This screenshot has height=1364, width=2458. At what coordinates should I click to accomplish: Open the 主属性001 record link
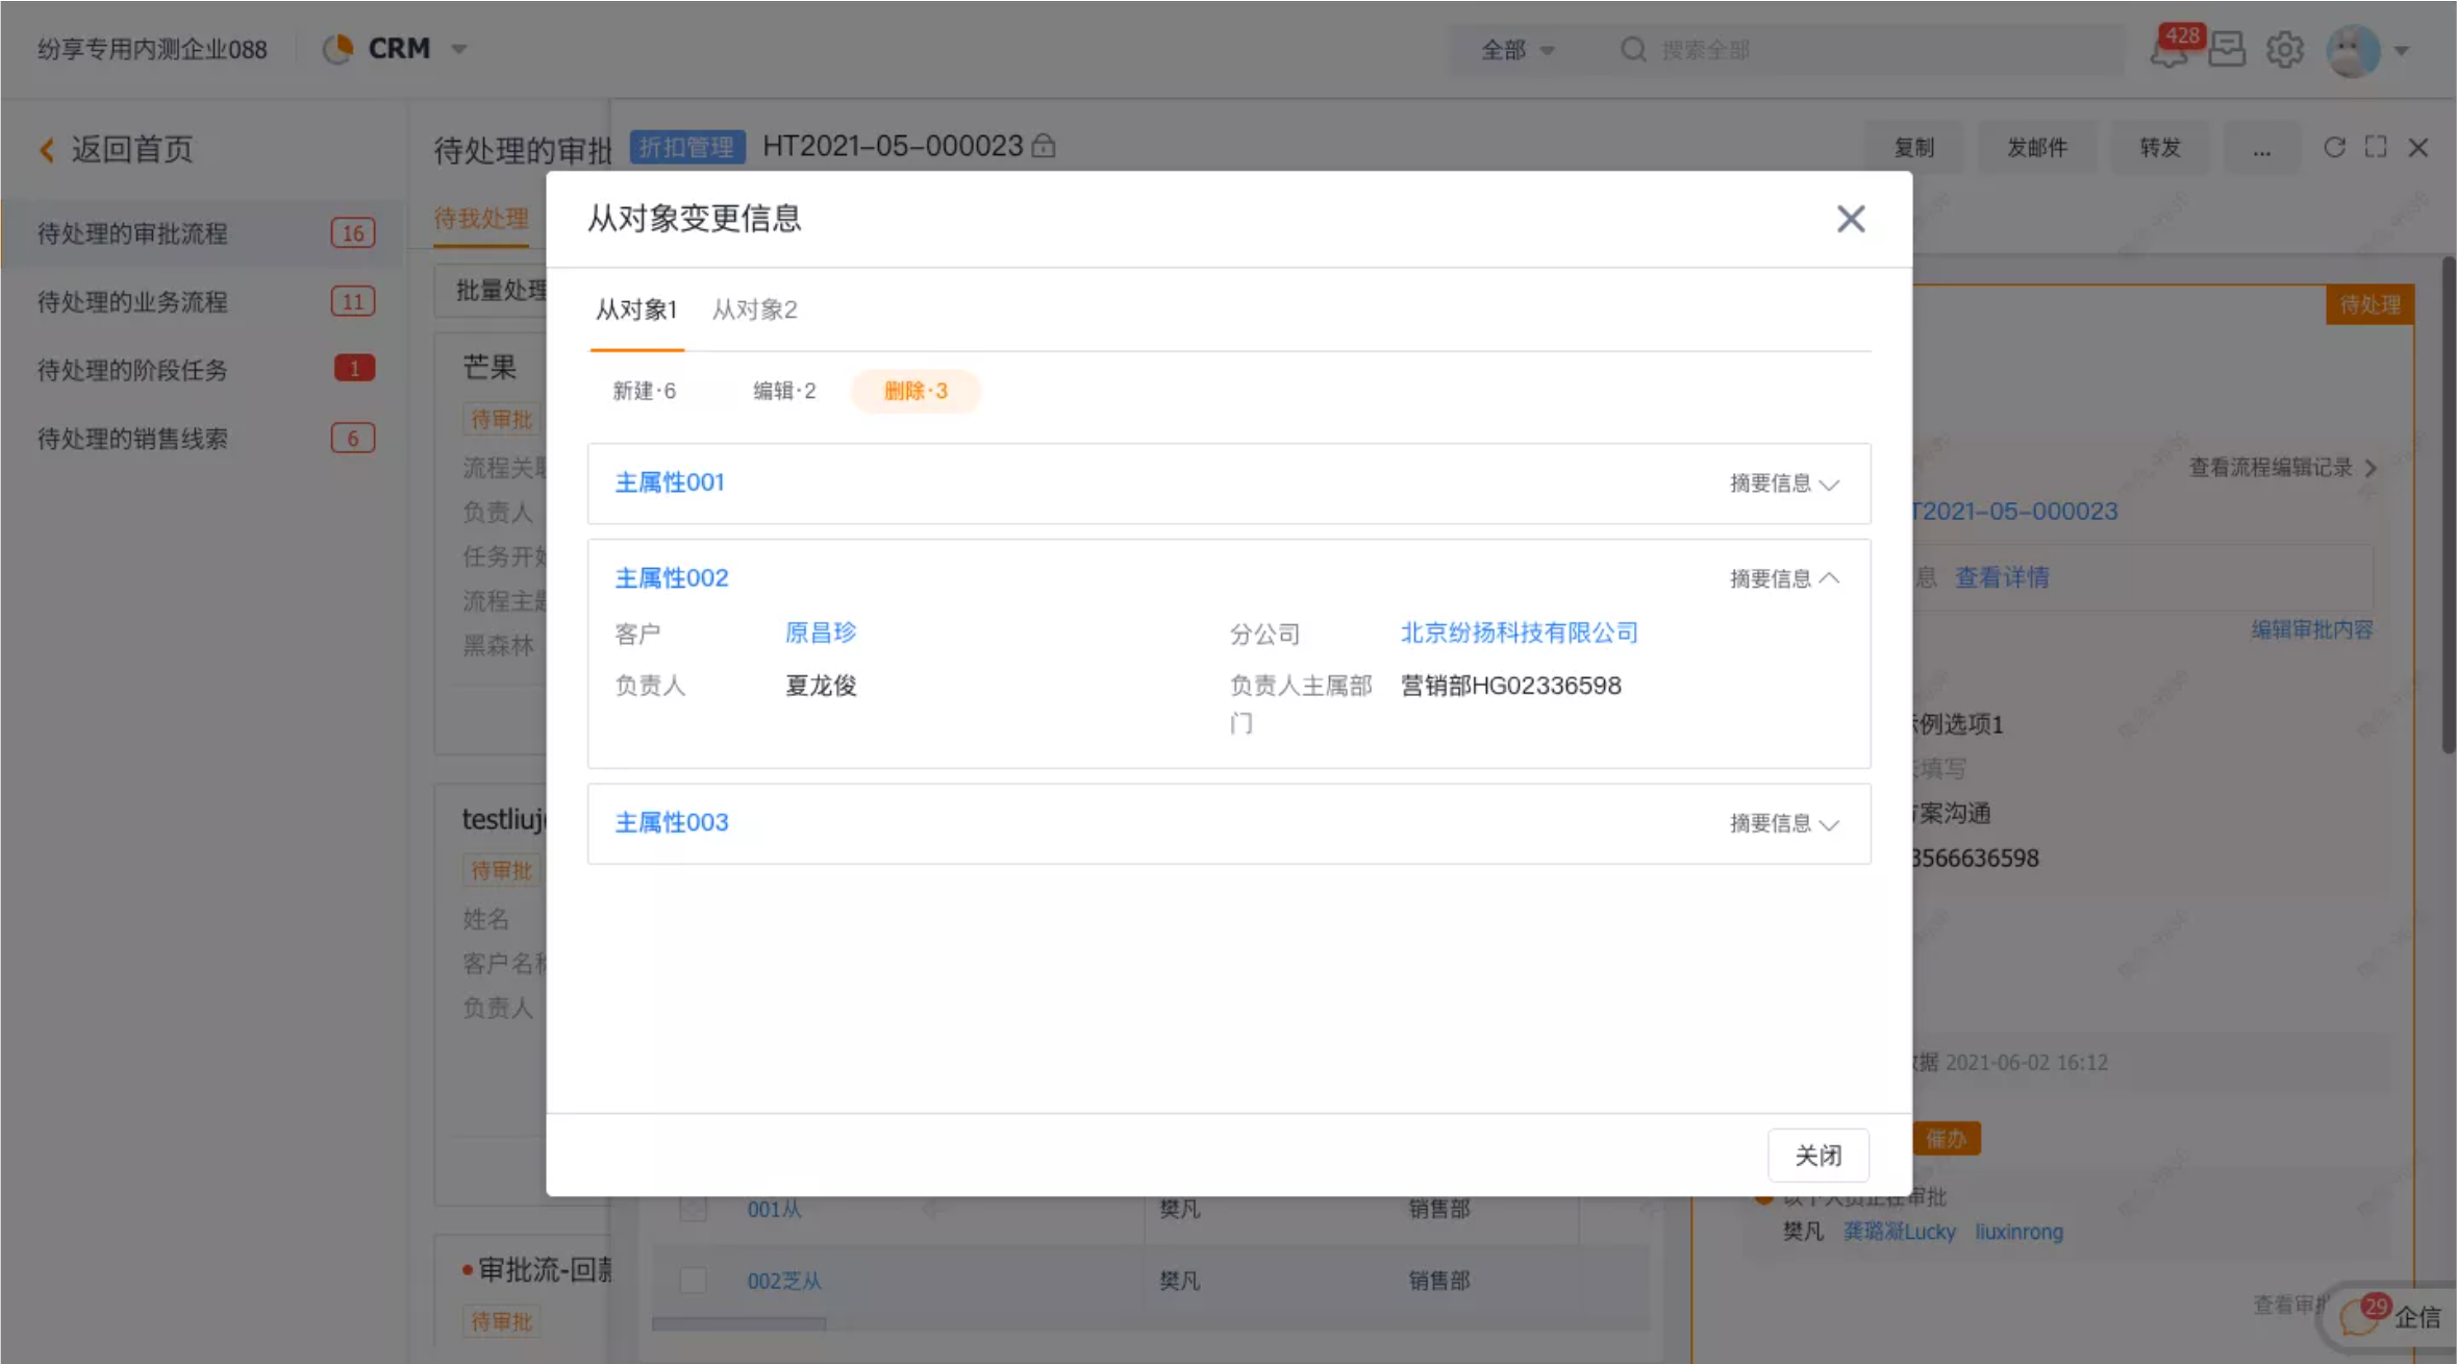point(669,483)
